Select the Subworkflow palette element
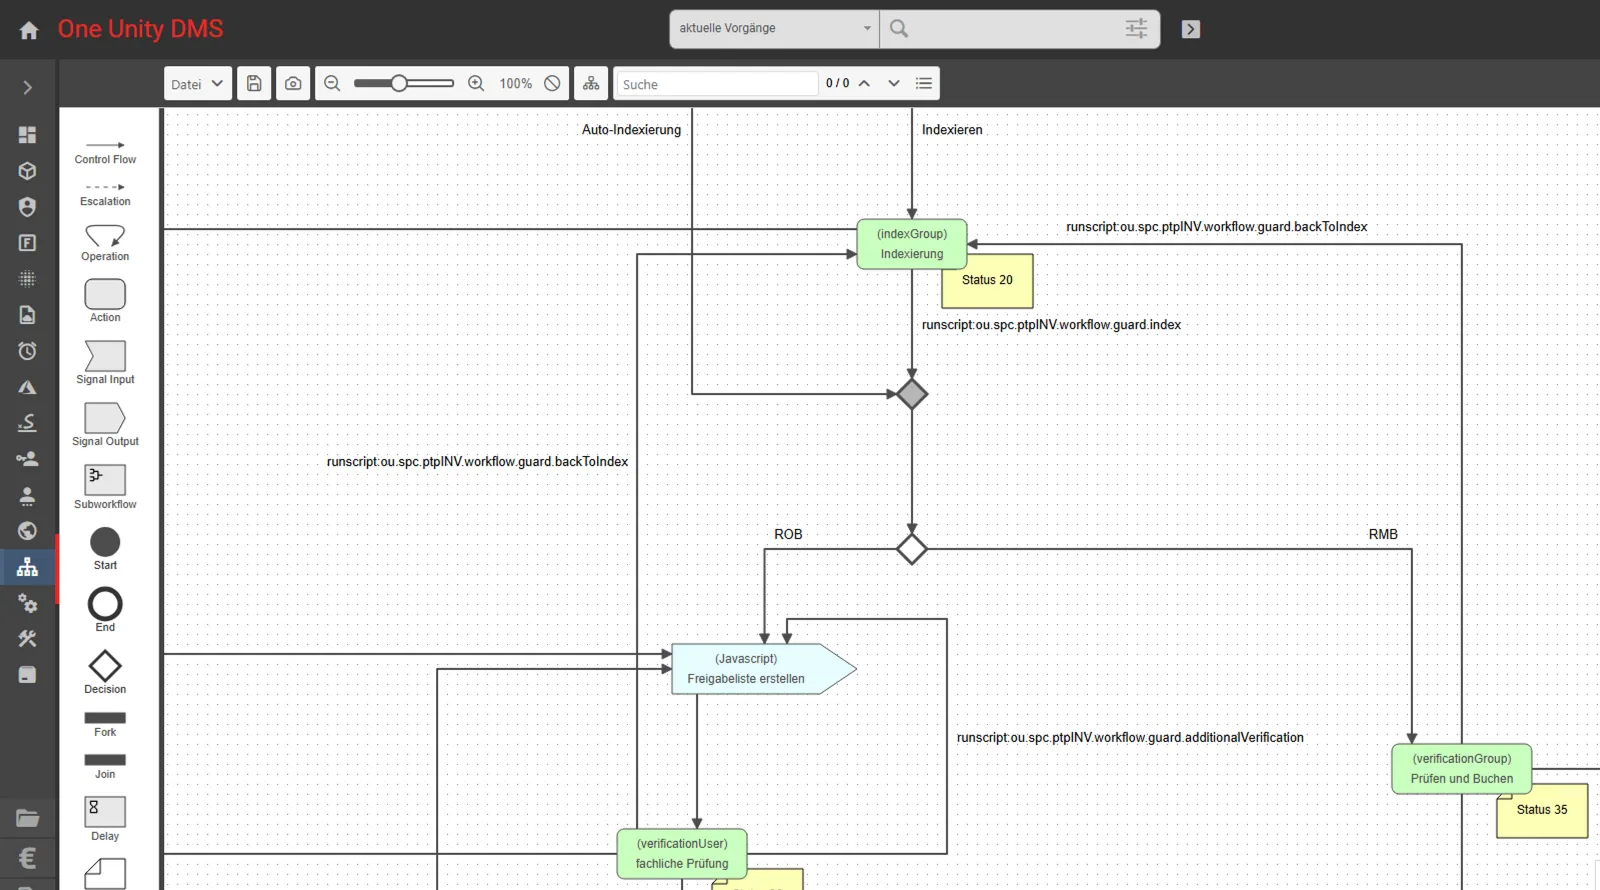Screen dimensions: 1600x890 pos(105,487)
